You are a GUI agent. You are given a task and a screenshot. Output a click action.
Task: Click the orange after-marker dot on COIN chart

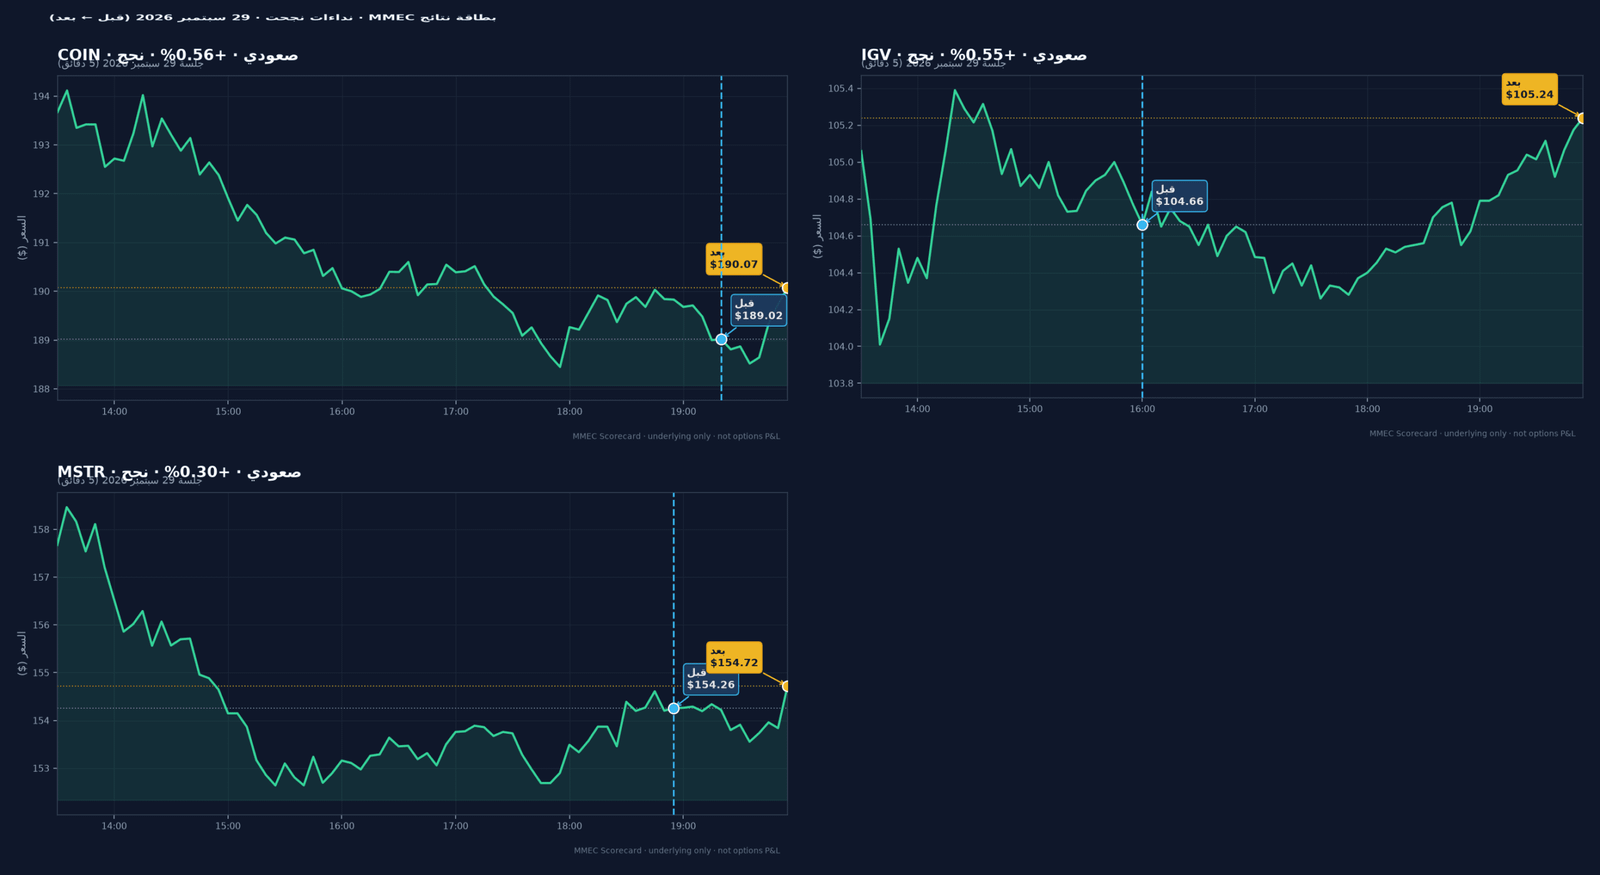click(786, 288)
